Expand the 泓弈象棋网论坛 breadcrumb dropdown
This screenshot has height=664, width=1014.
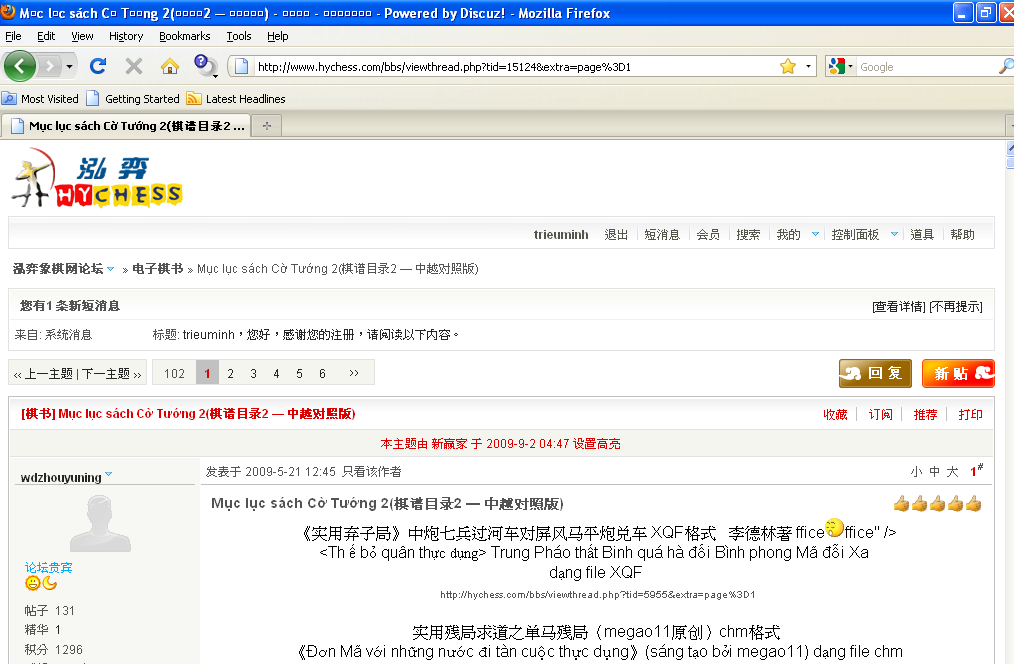(111, 269)
